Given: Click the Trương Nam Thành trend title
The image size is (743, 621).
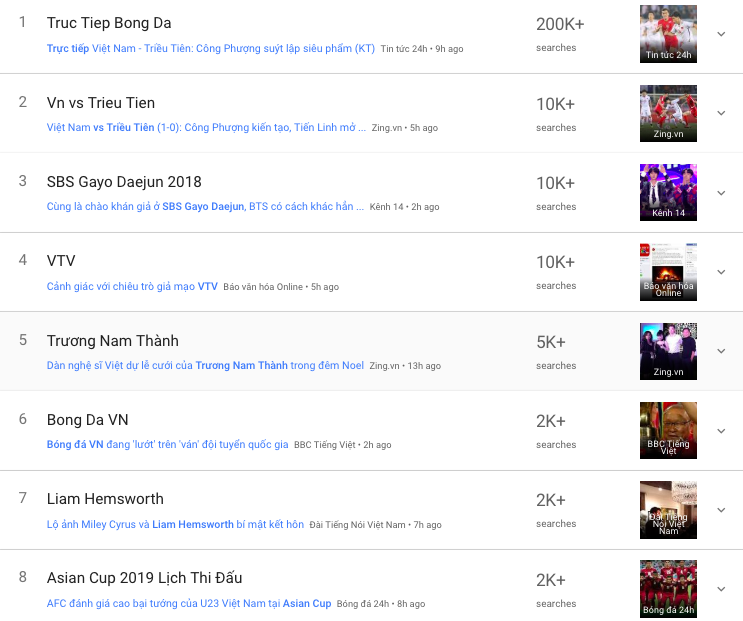Looking at the screenshot, I should 113,341.
